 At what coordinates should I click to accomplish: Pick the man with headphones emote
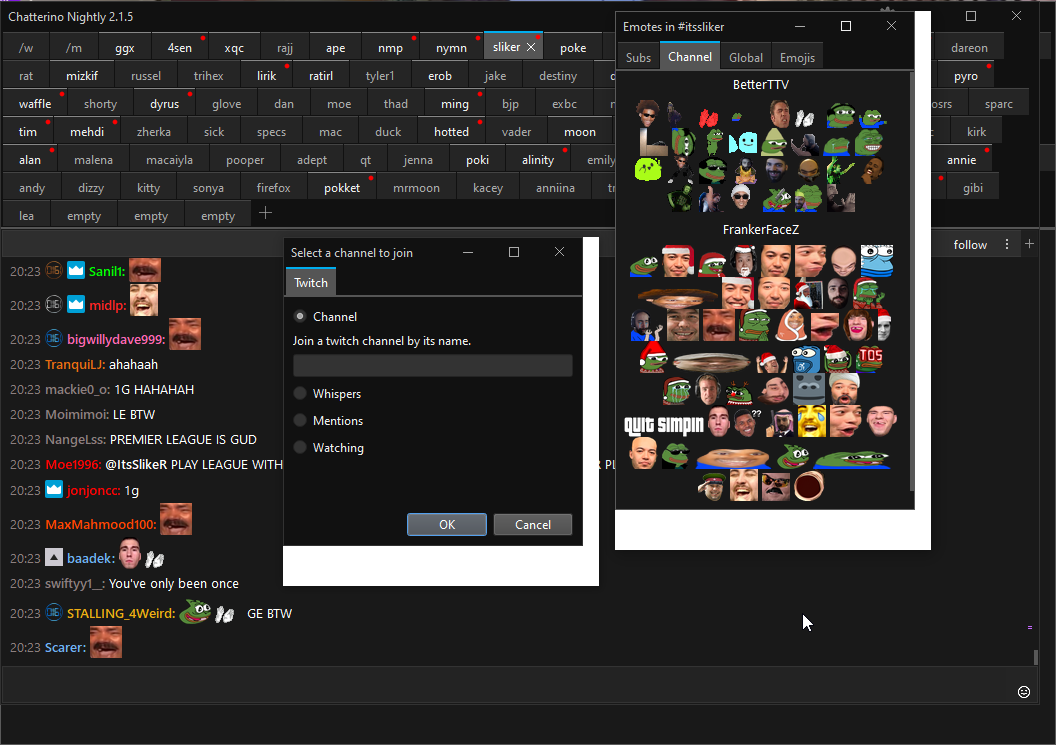tap(707, 389)
